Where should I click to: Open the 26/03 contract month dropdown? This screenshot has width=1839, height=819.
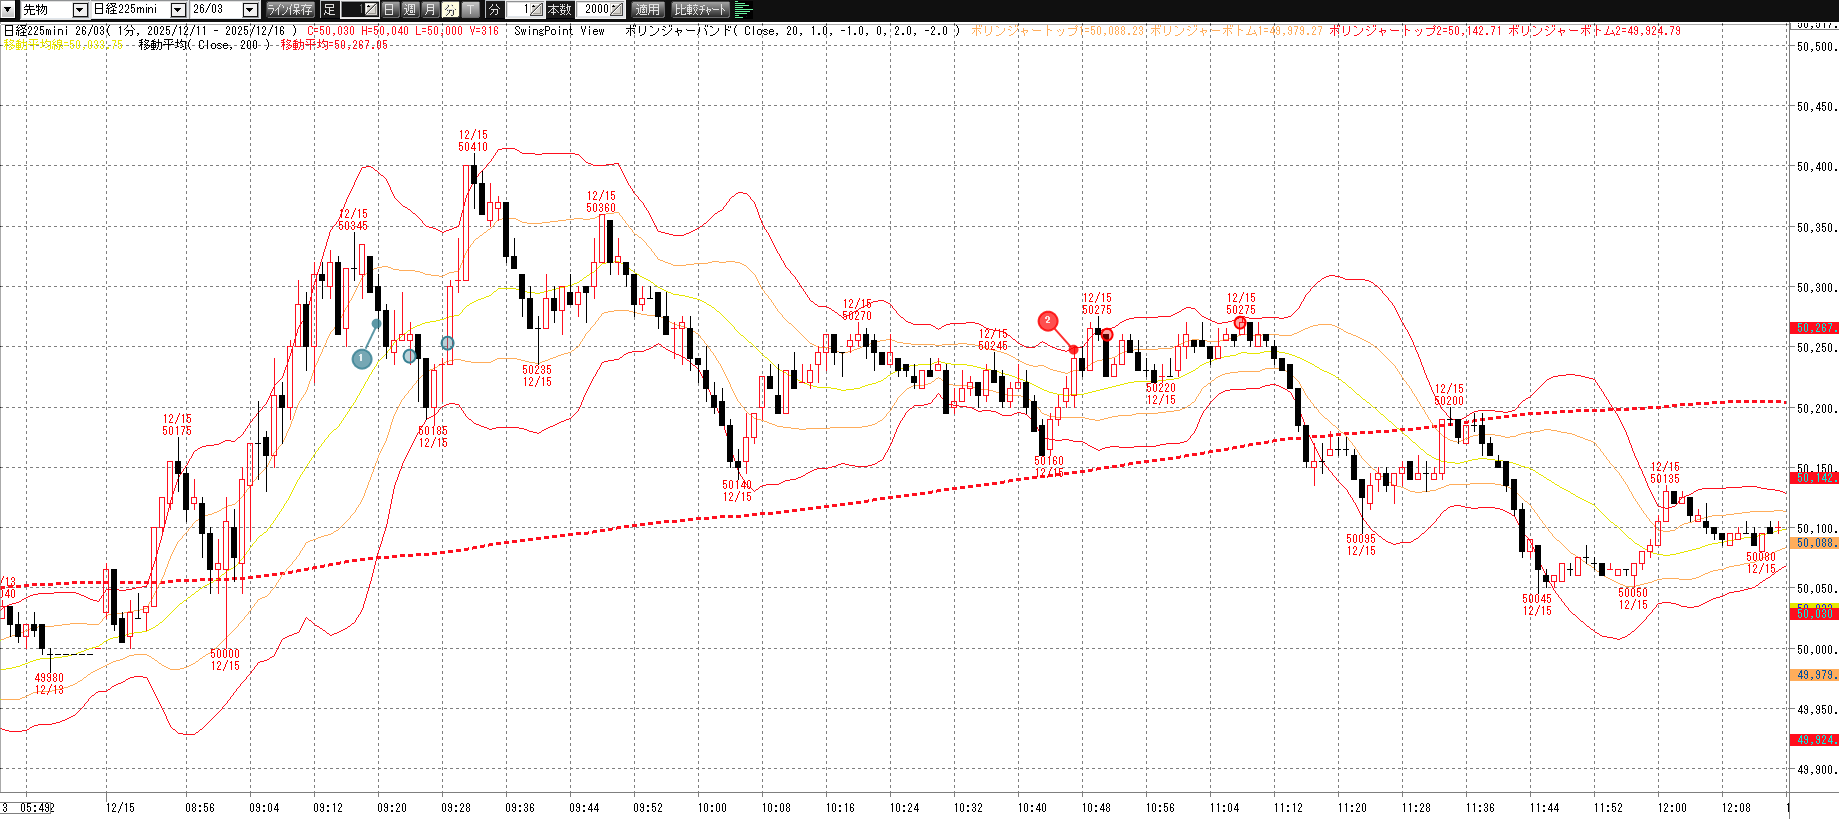click(250, 9)
